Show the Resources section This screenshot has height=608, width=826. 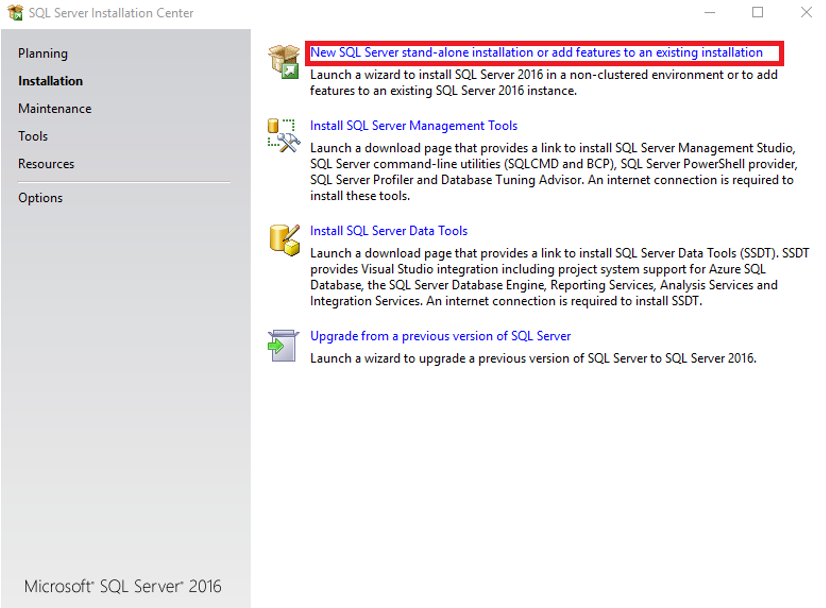(46, 164)
